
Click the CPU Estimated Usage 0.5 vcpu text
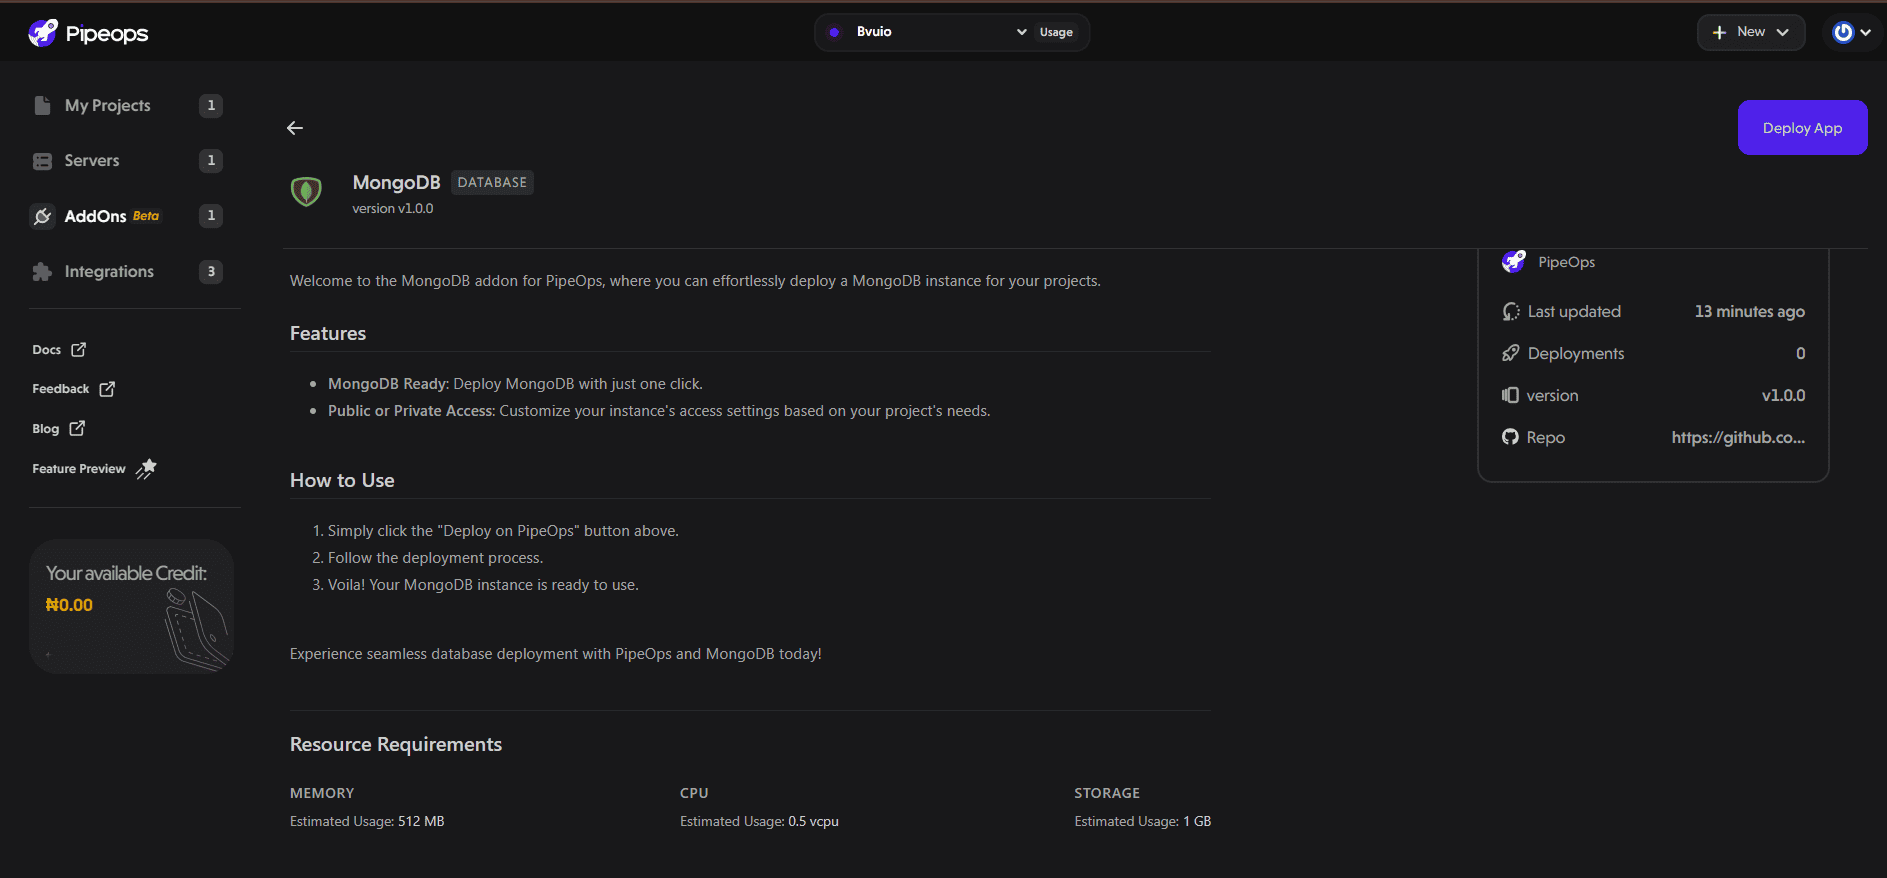click(x=759, y=821)
